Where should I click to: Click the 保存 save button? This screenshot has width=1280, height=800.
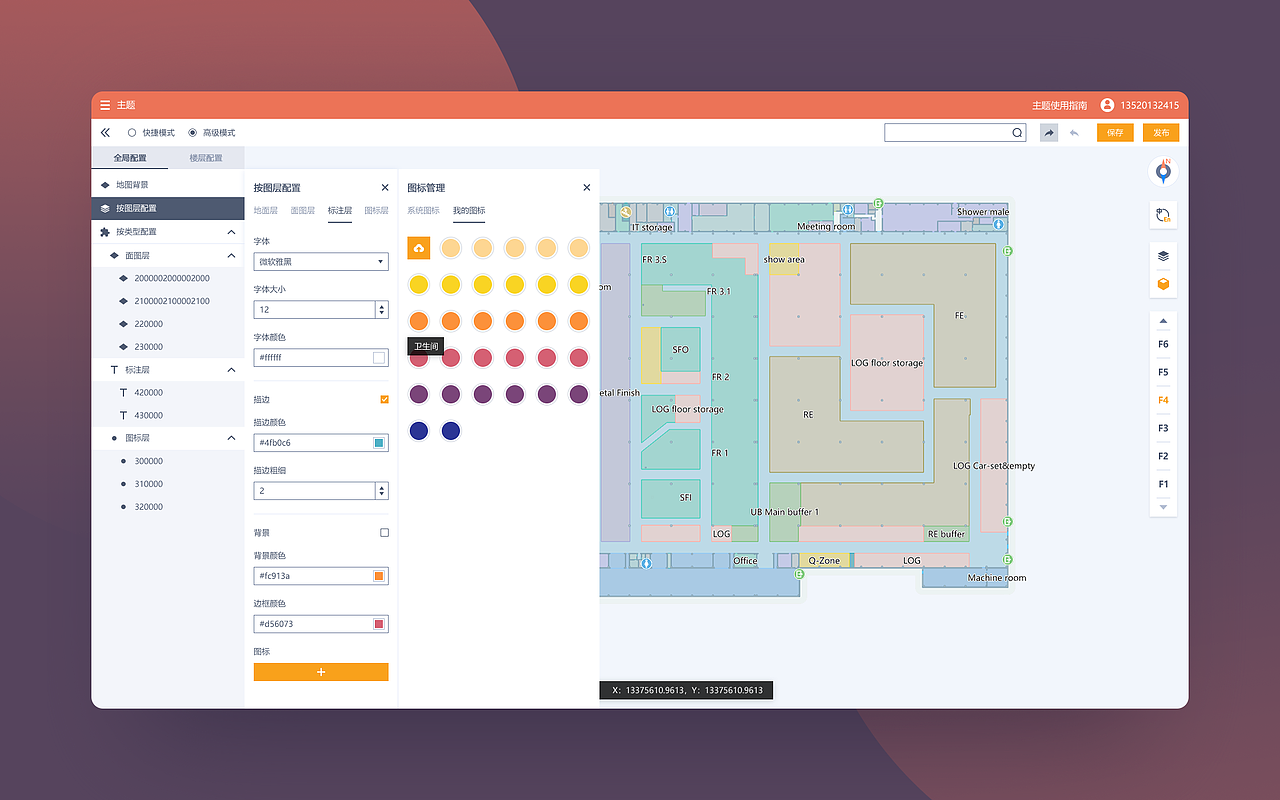click(x=1115, y=132)
